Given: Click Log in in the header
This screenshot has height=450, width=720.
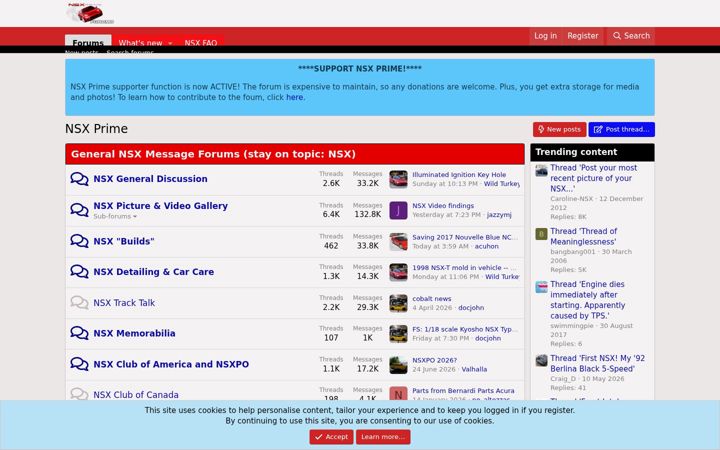Looking at the screenshot, I should pyautogui.click(x=545, y=36).
